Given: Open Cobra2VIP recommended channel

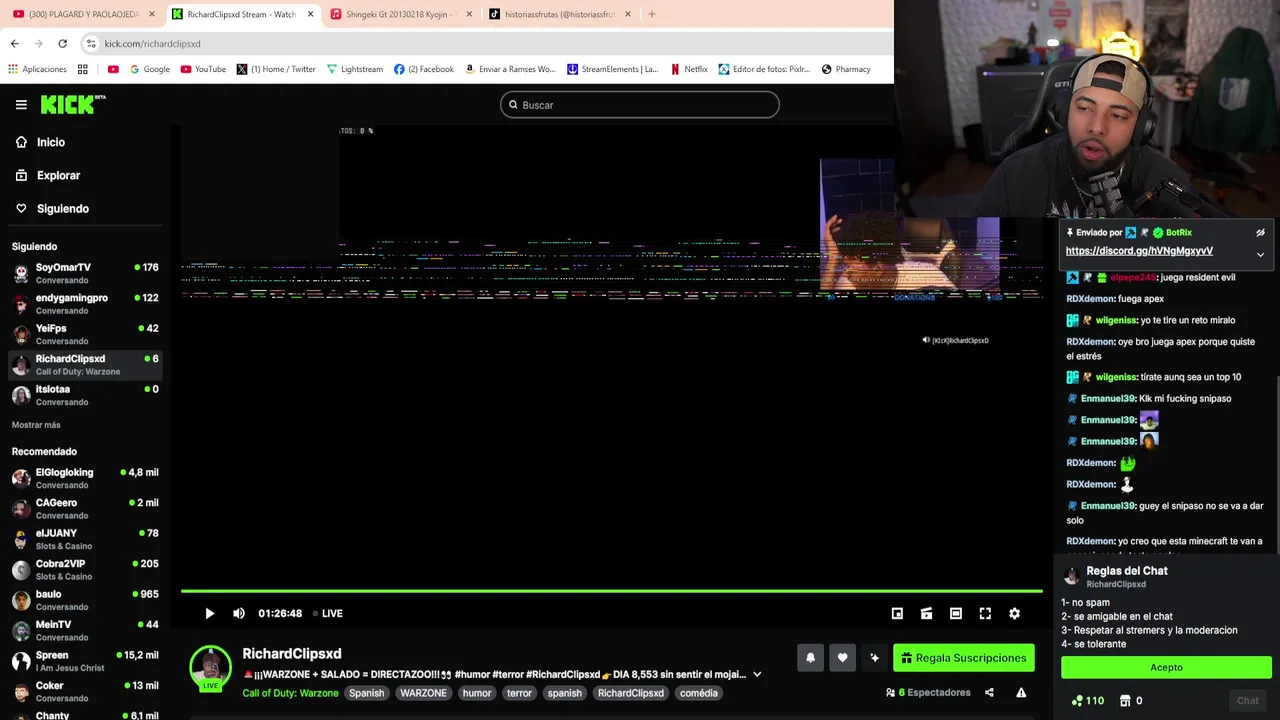Looking at the screenshot, I should 85,570.
